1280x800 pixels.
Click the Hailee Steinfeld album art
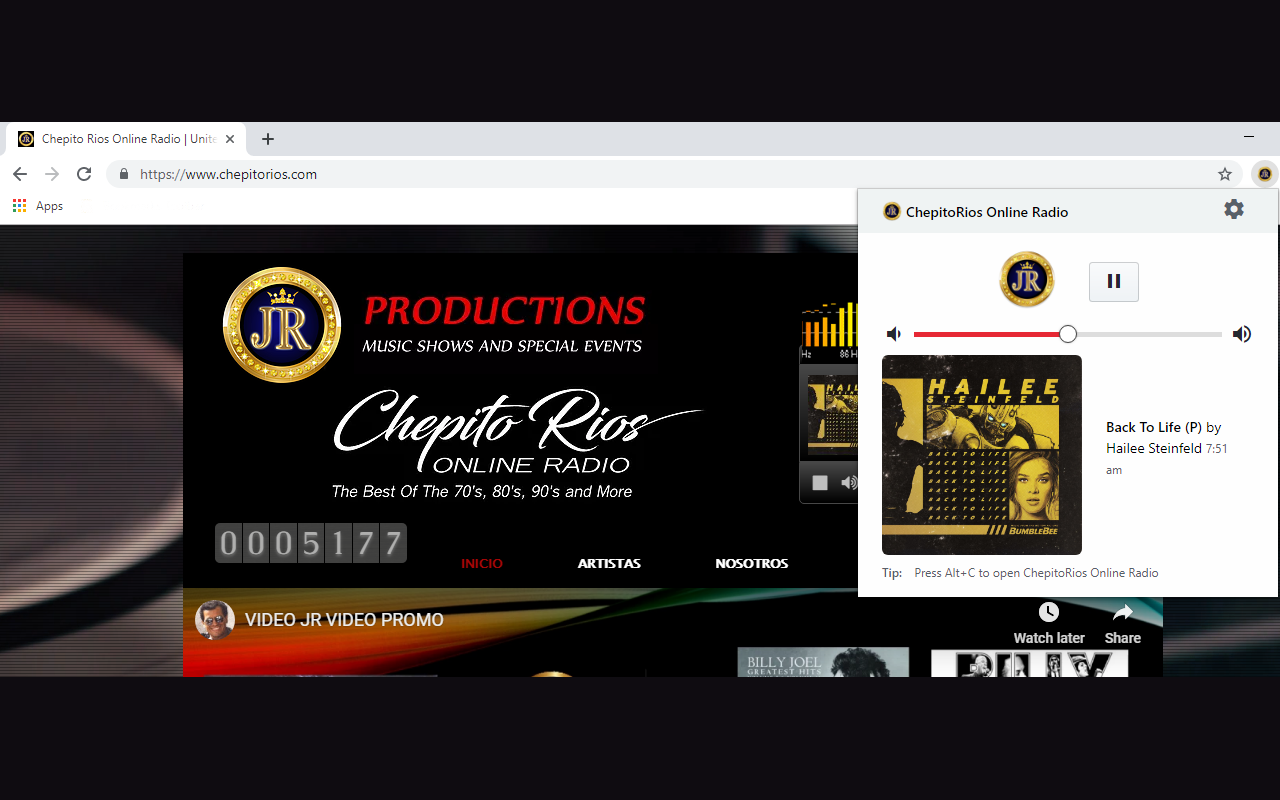point(981,454)
